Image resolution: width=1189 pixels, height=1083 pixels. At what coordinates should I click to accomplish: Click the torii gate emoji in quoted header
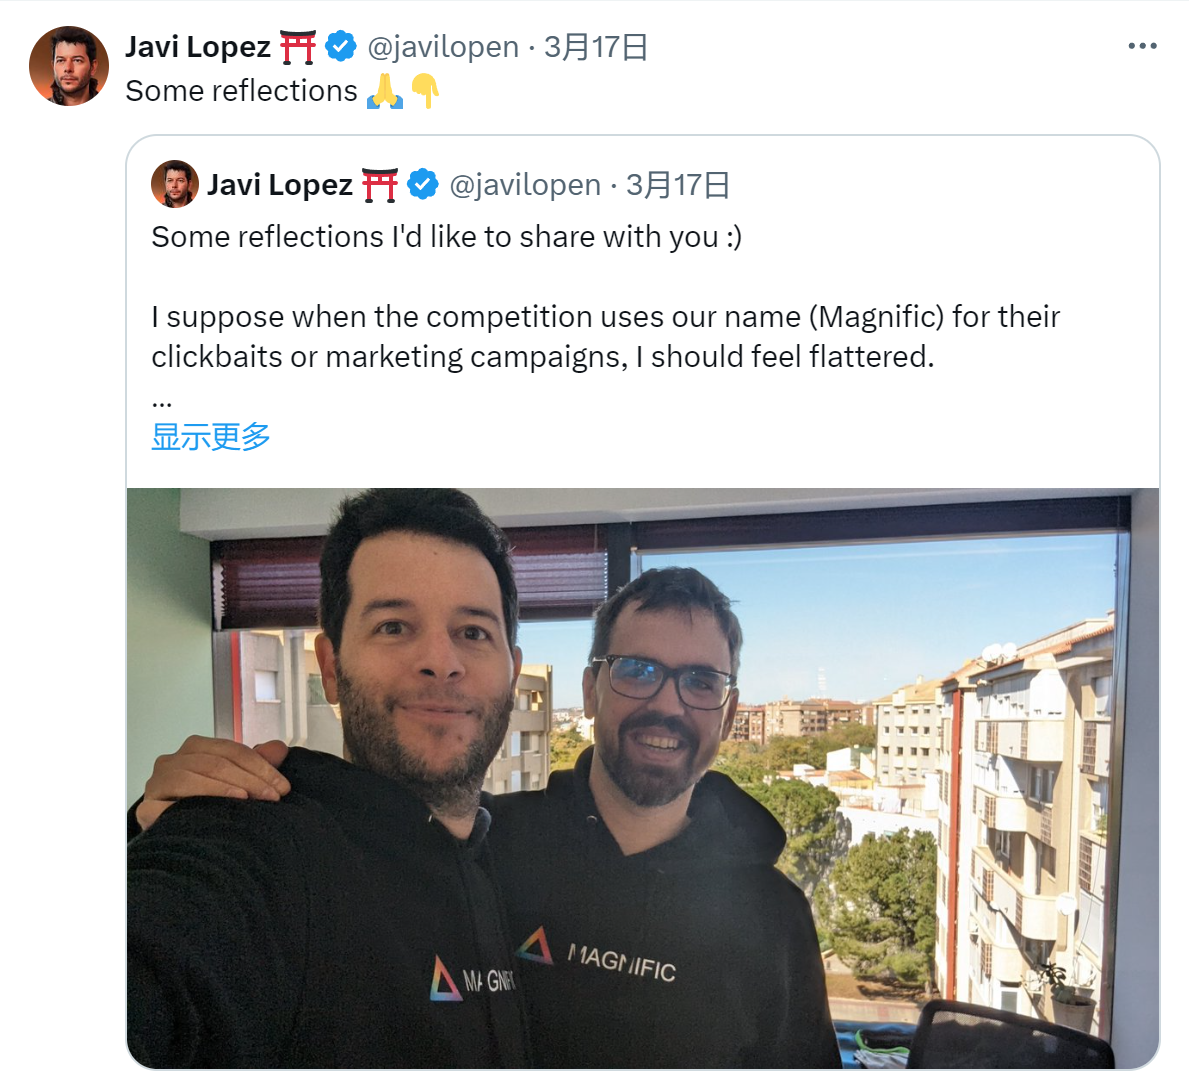pos(380,185)
